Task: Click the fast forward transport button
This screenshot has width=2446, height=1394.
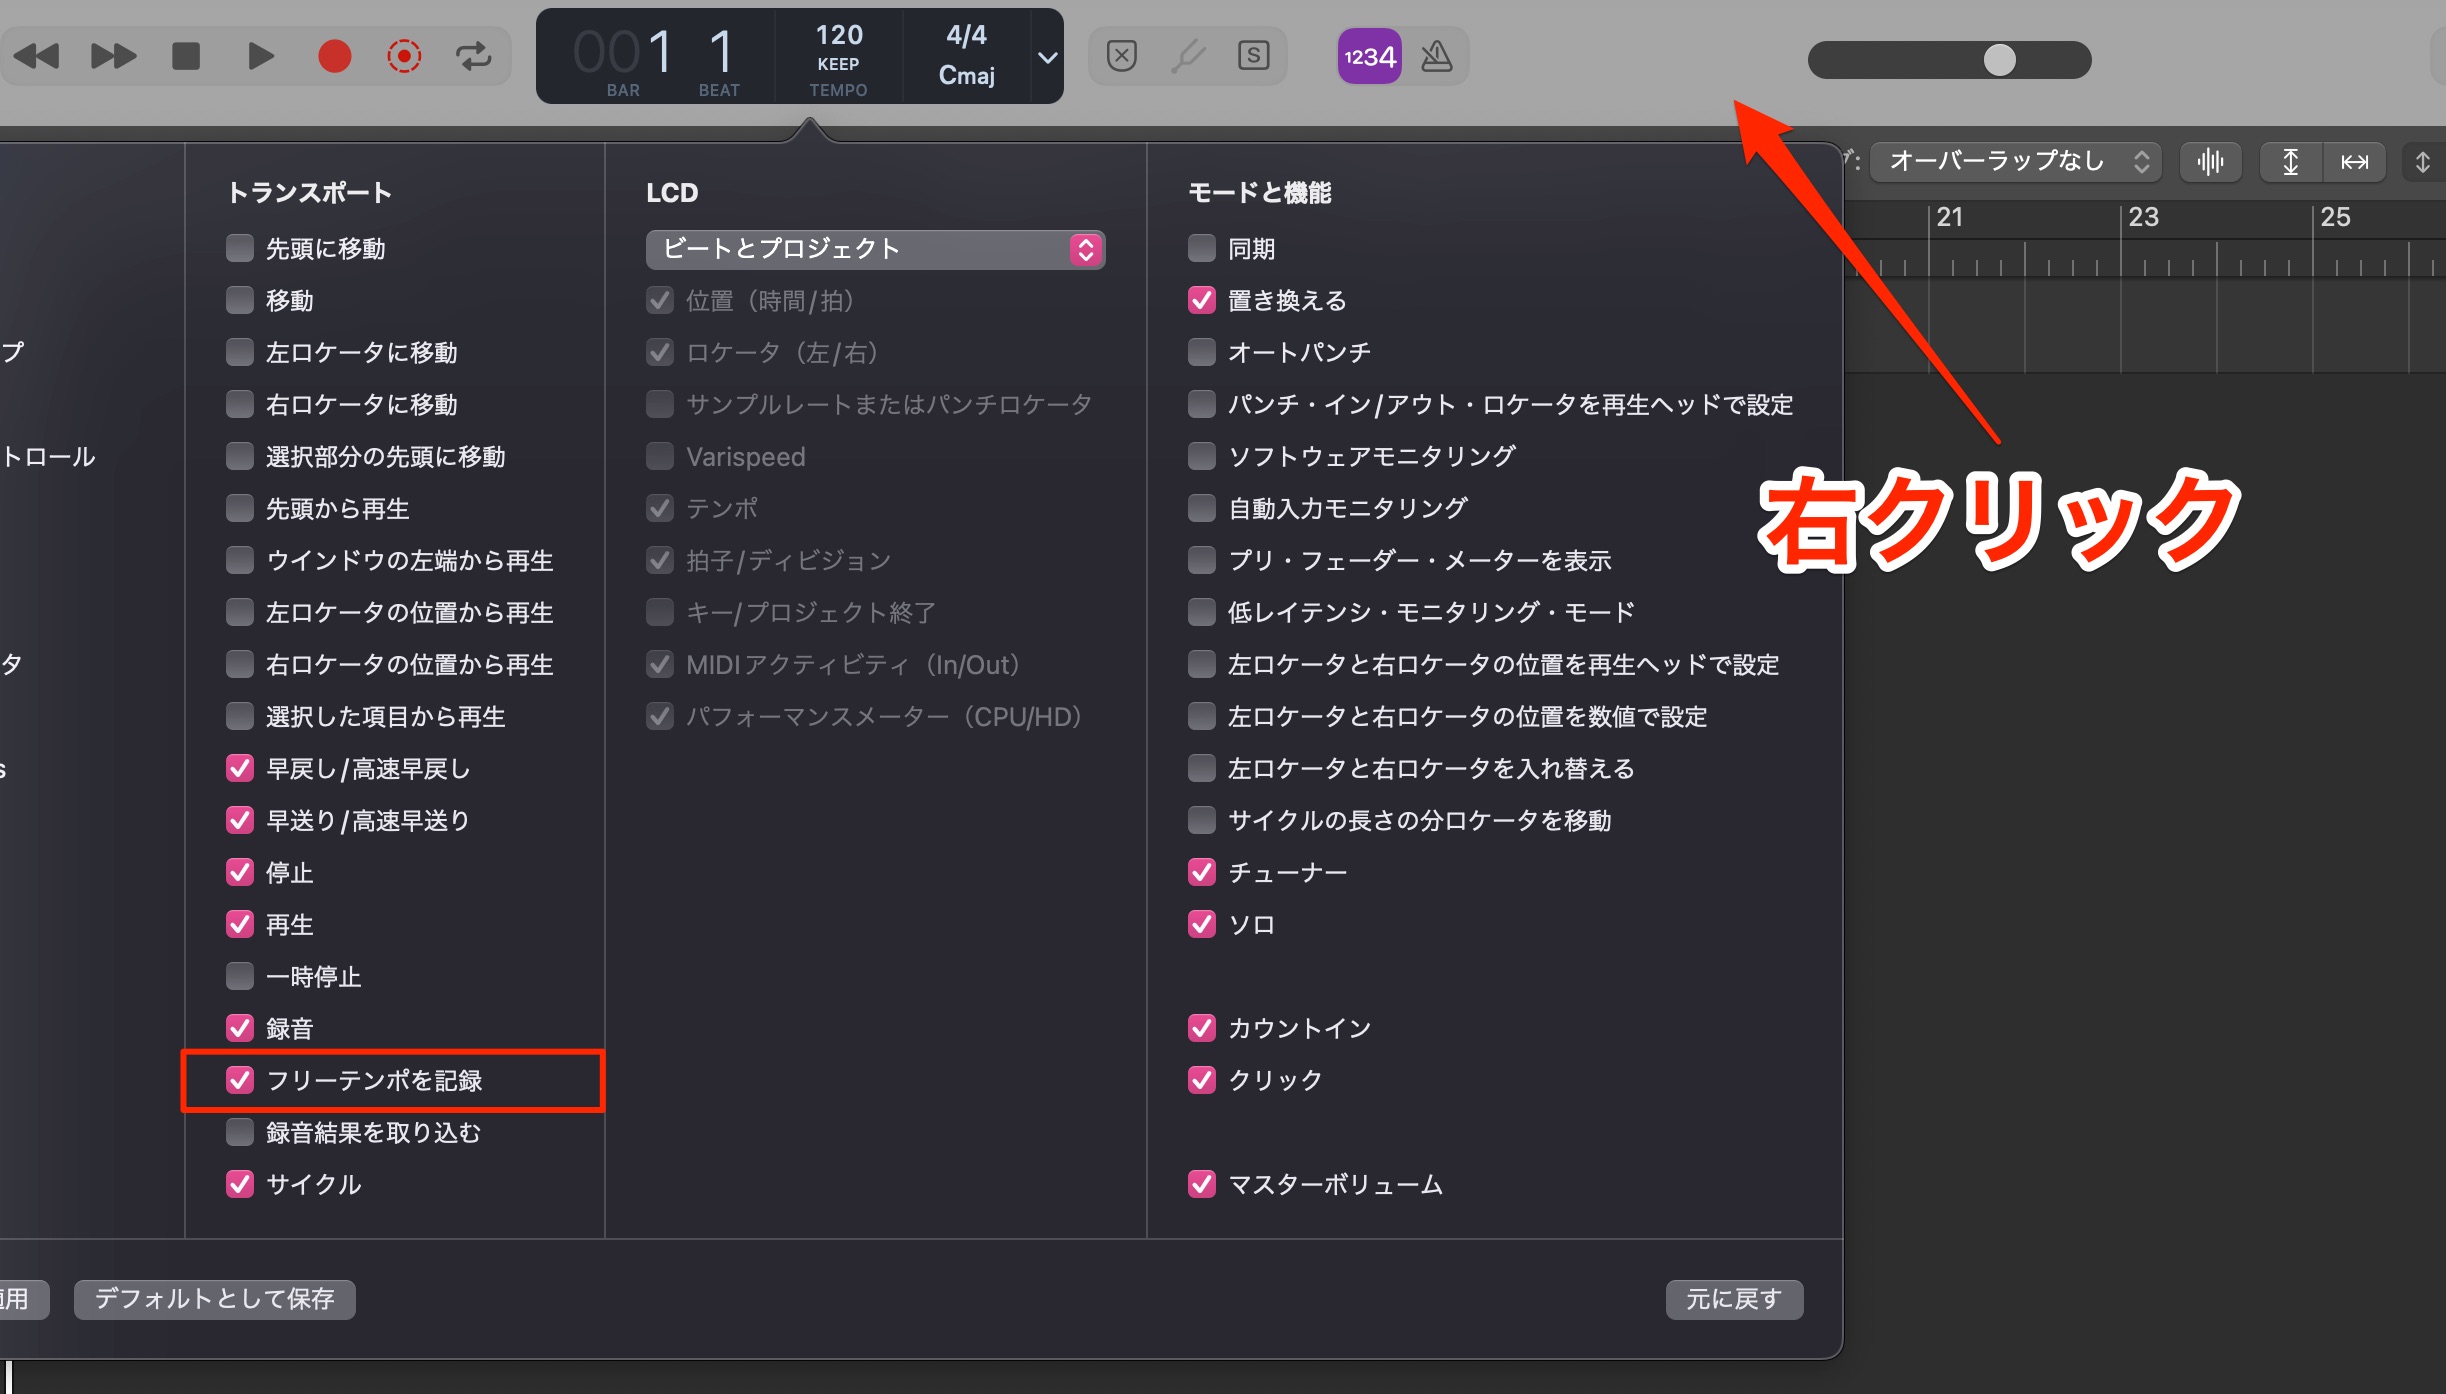Action: (113, 56)
